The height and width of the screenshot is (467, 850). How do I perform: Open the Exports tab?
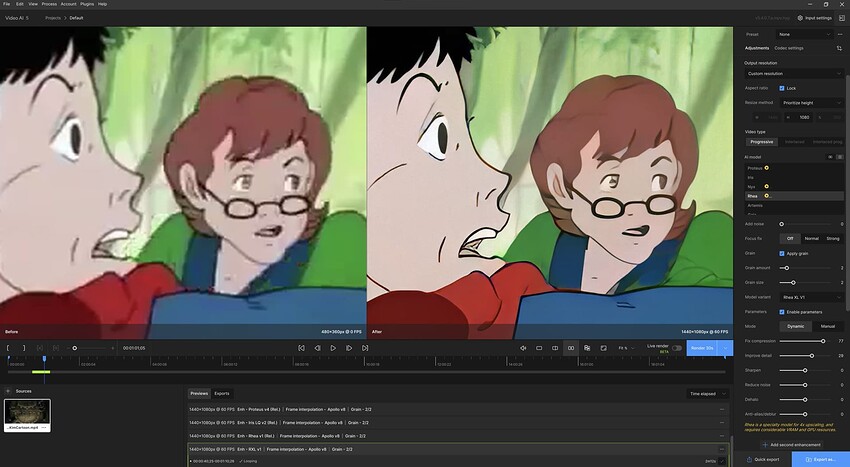tap(222, 394)
